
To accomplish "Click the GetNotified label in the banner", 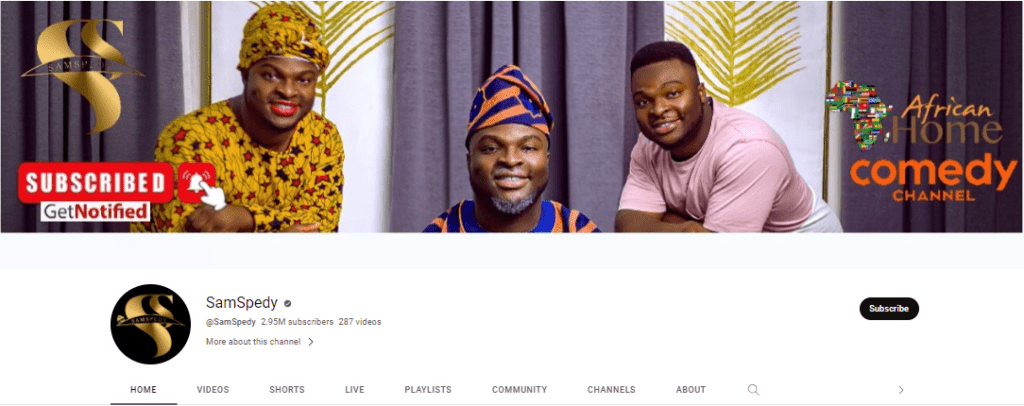I will pos(95,211).
